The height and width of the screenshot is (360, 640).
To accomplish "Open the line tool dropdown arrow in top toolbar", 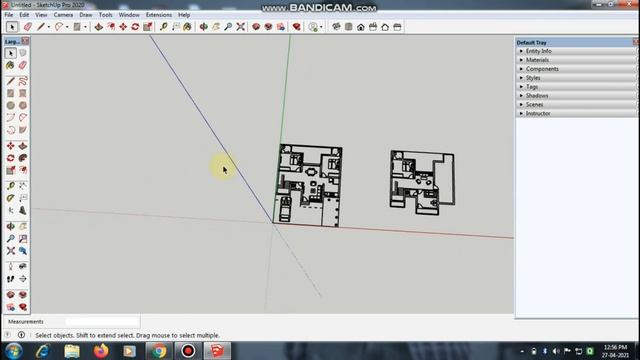I will pos(49,27).
